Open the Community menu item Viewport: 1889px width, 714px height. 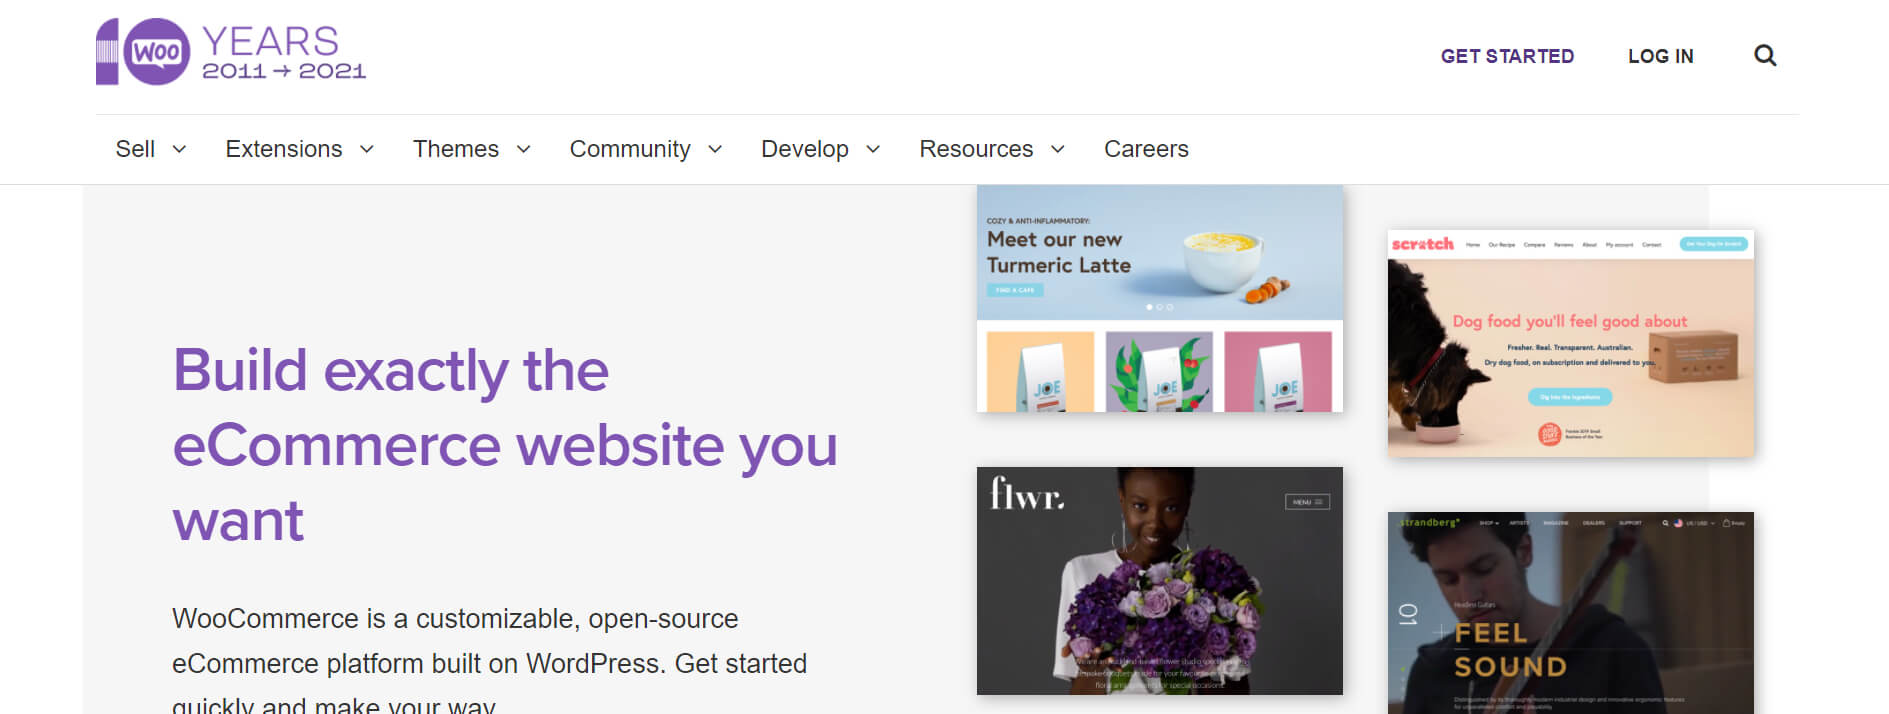click(630, 149)
